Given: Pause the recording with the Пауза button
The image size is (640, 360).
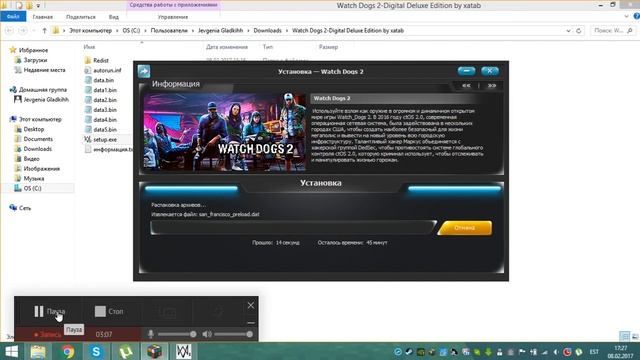Looking at the screenshot, I should pos(49,311).
